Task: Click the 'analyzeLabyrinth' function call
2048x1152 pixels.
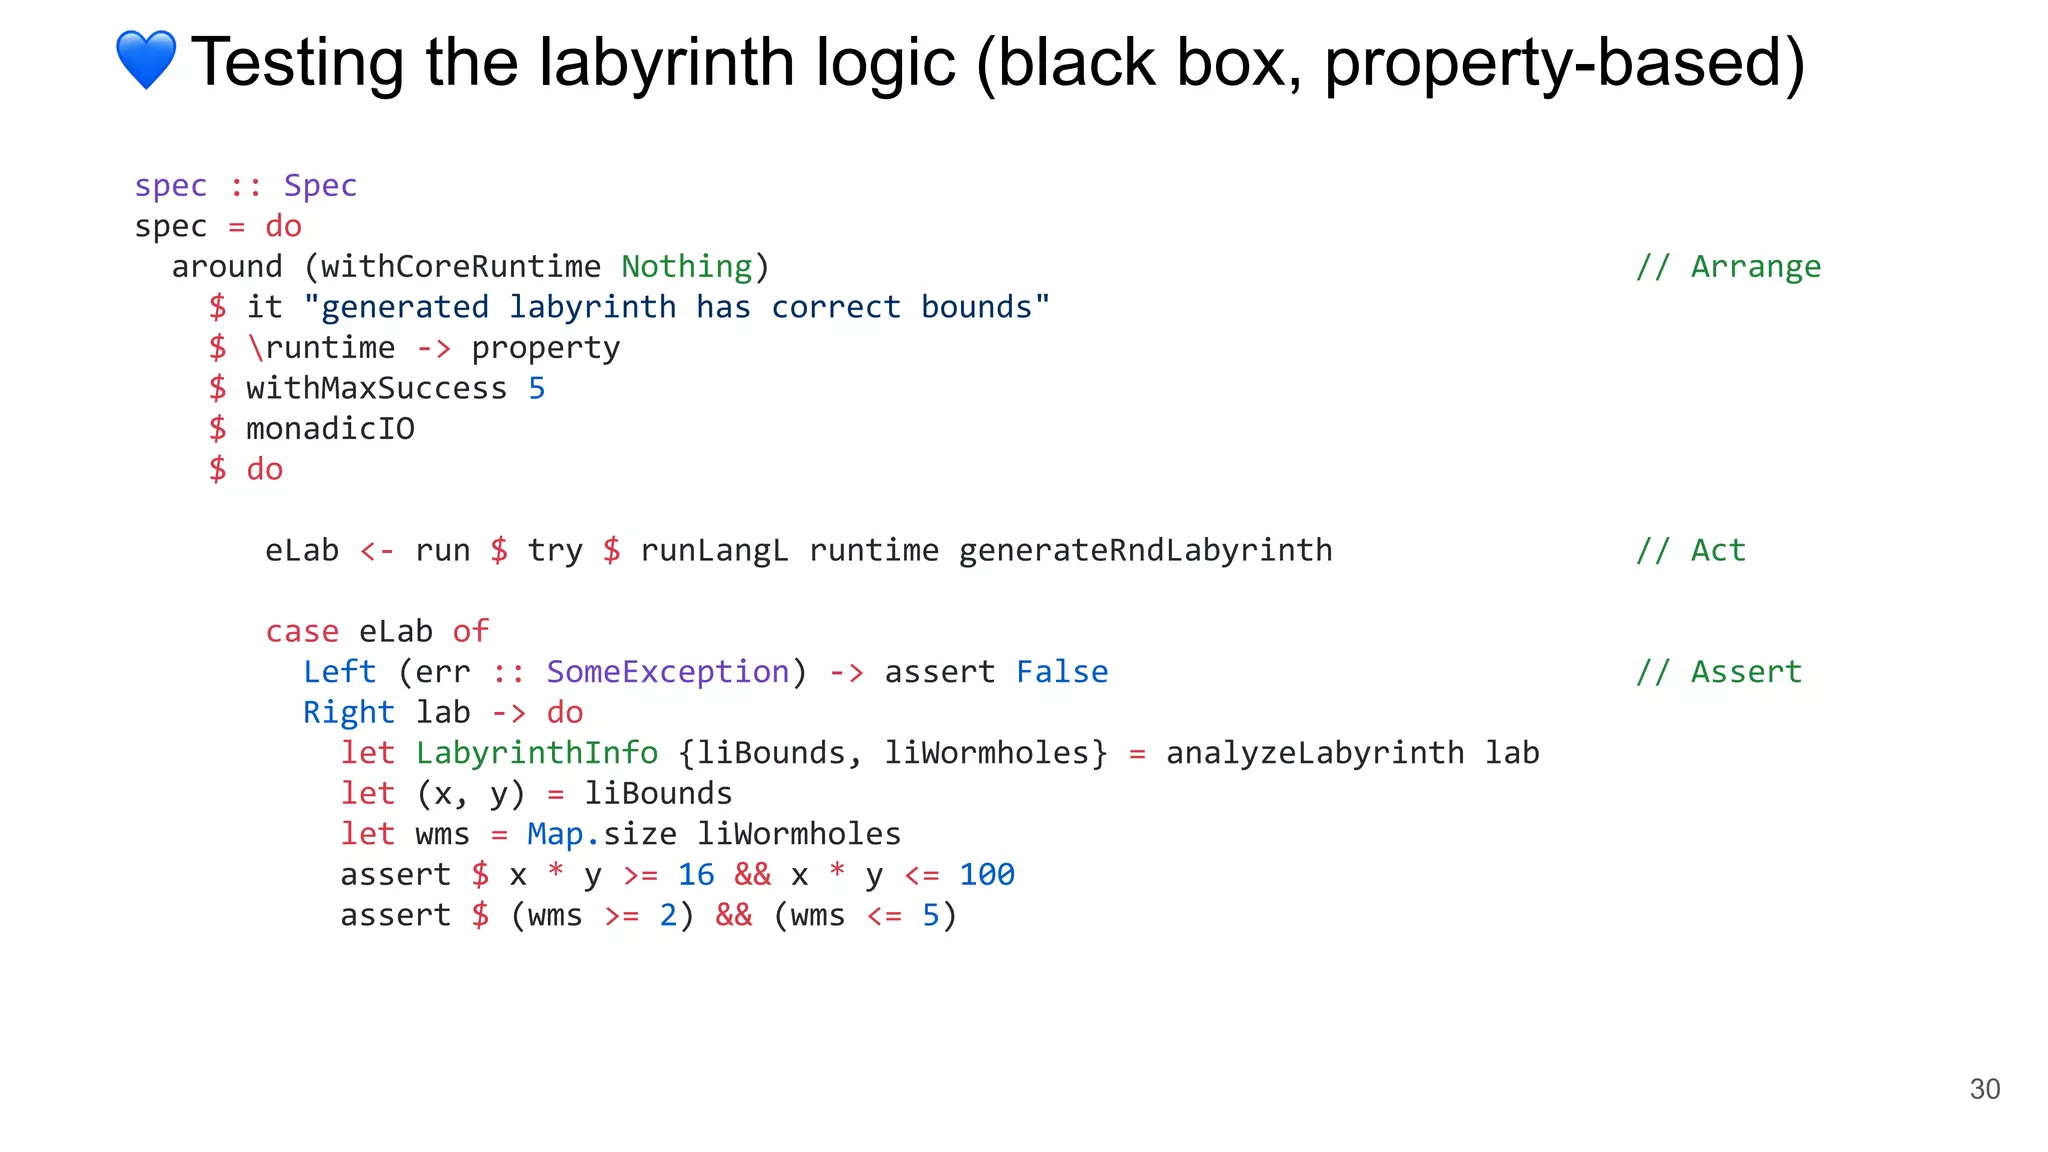Action: [x=1314, y=753]
